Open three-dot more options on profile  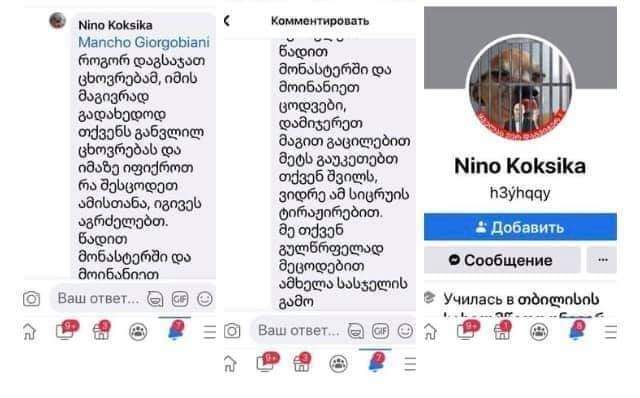click(x=602, y=260)
